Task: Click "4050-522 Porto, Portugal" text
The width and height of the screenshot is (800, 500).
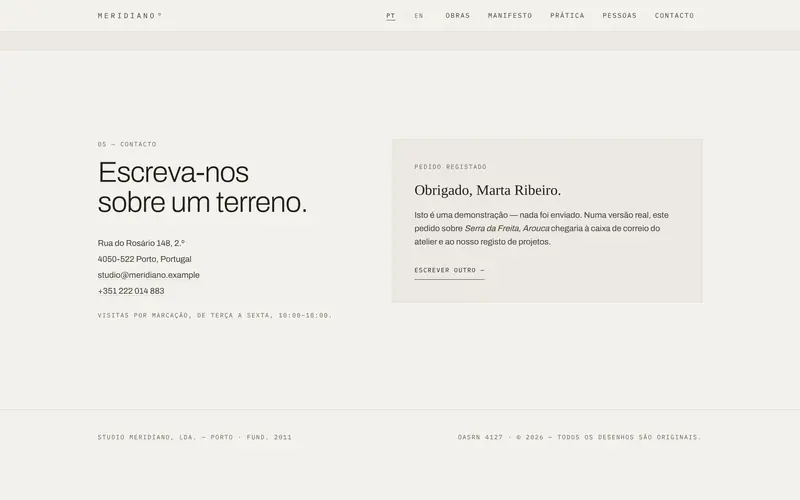Action: click(144, 259)
